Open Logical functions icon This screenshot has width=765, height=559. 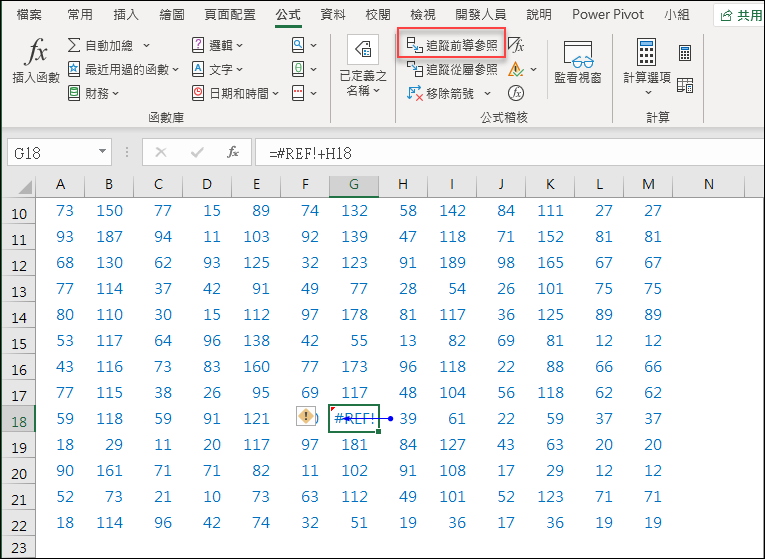pos(198,45)
